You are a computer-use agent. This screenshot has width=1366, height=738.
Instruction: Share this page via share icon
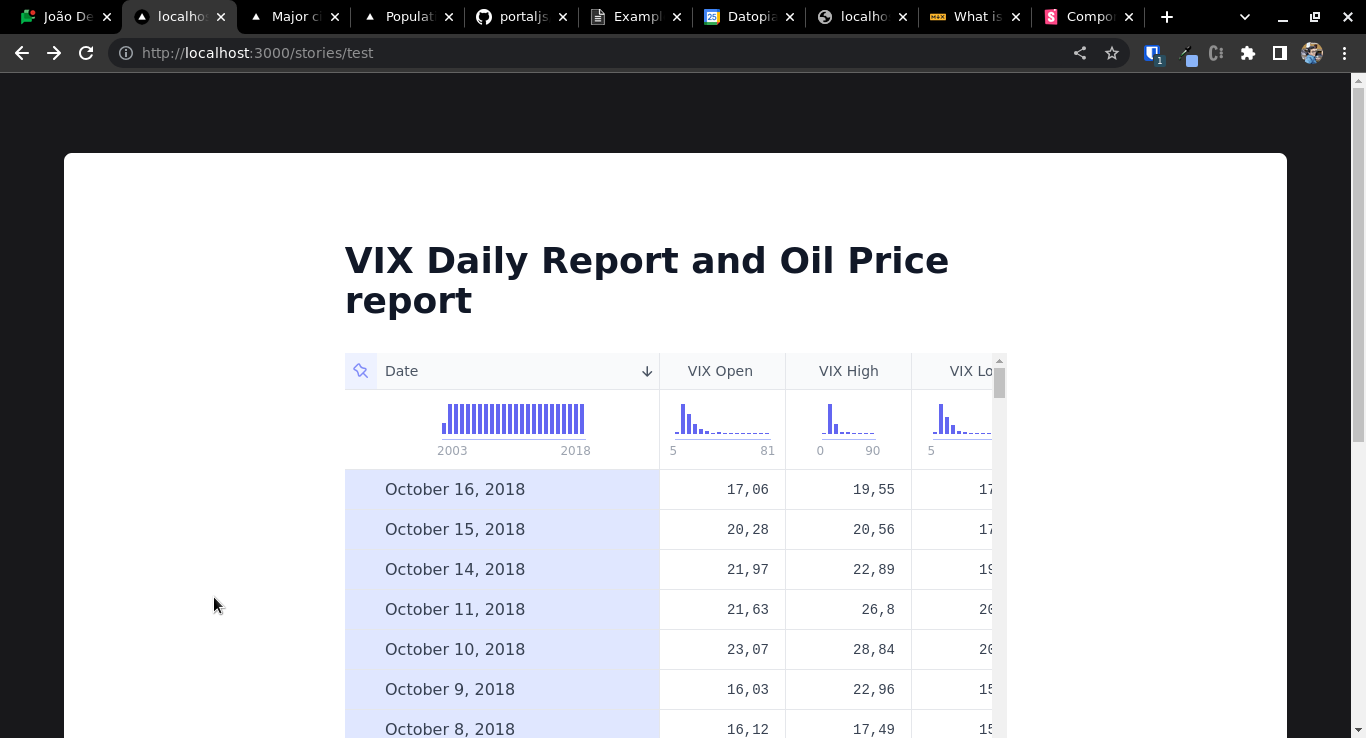[x=1080, y=53]
